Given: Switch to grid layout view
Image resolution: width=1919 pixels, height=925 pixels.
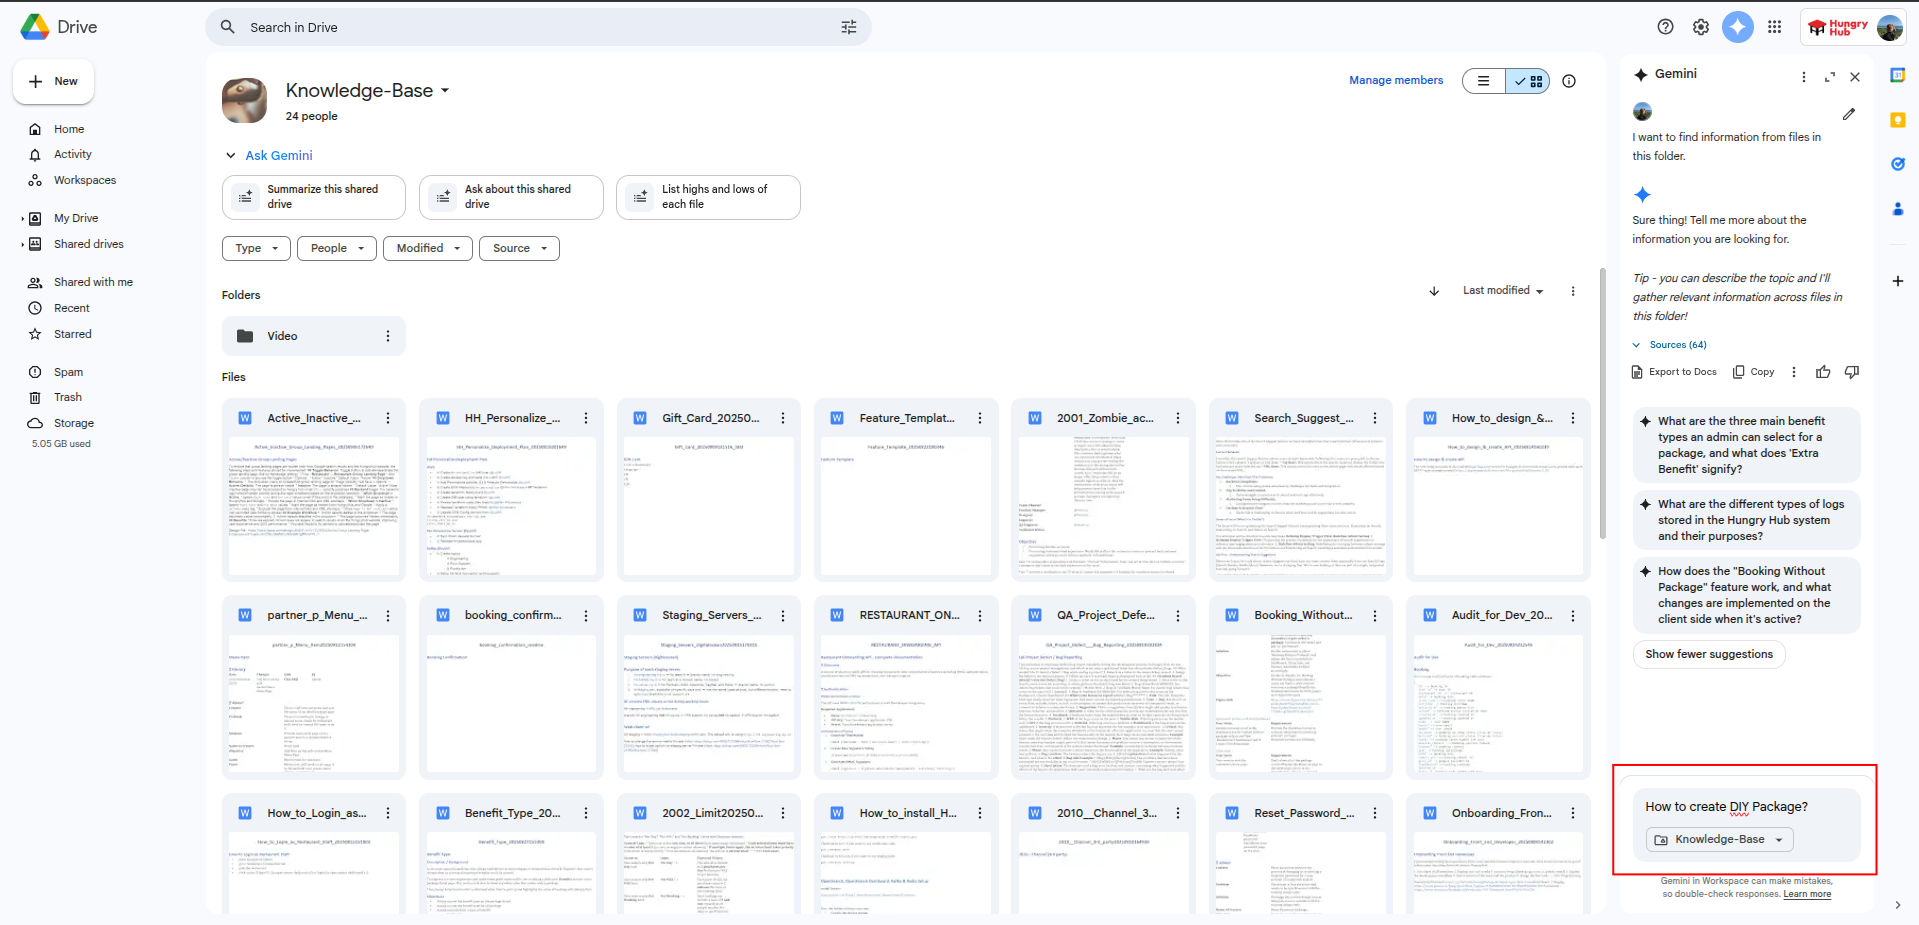Looking at the screenshot, I should coord(1528,81).
